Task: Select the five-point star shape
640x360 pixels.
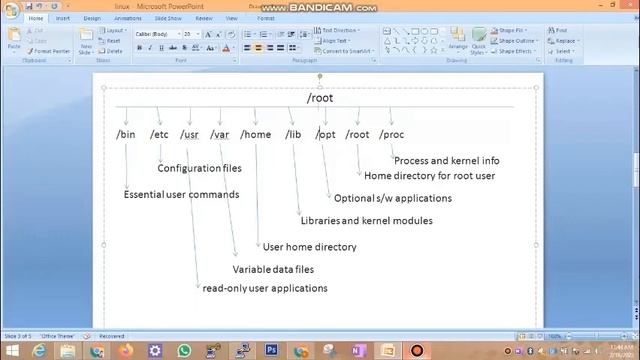Action: [434, 50]
